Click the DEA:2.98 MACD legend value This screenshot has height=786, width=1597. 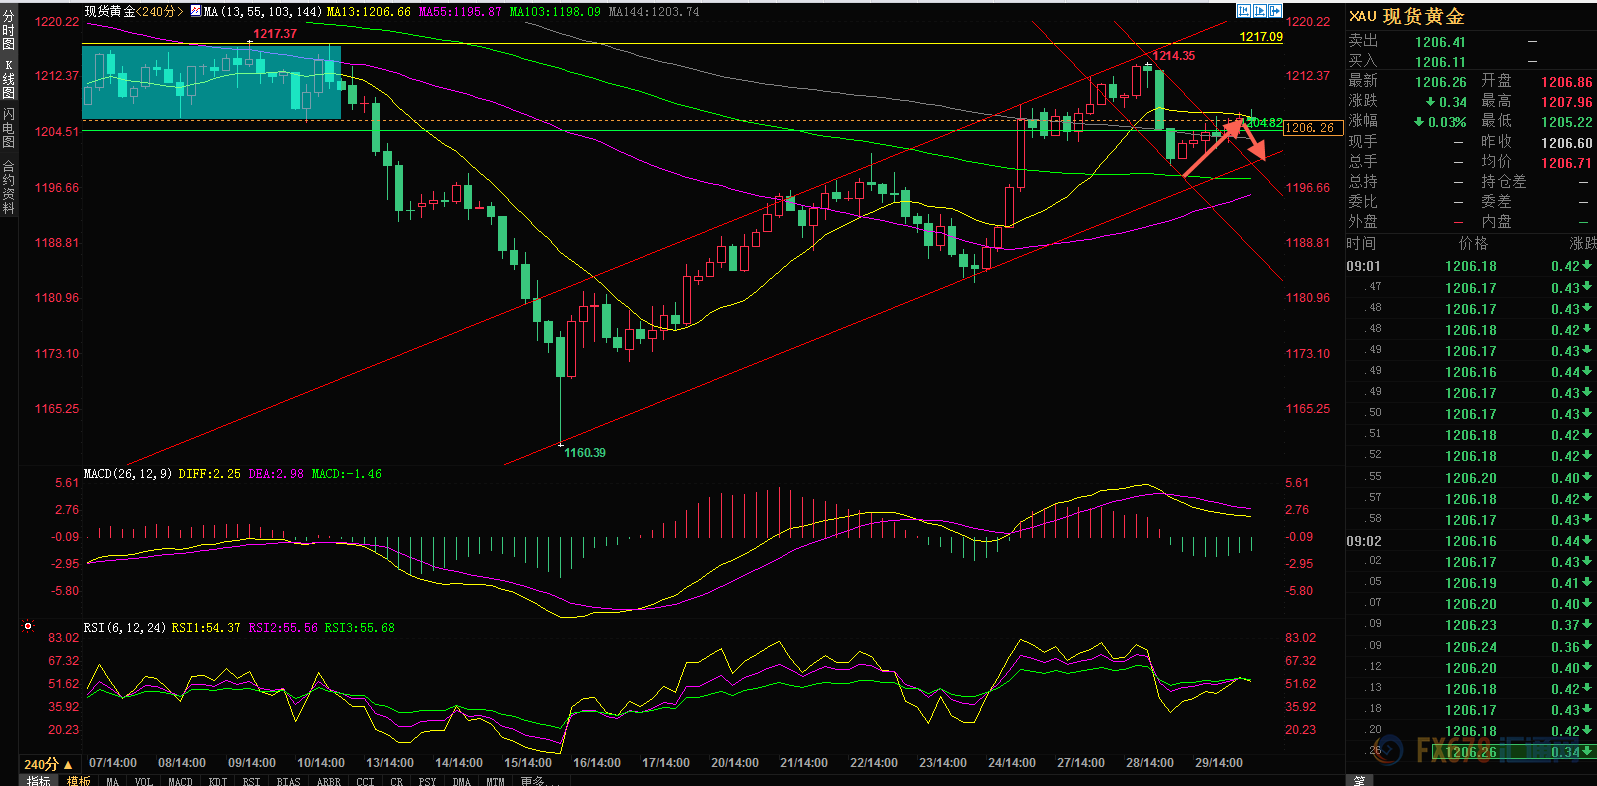pos(276,474)
